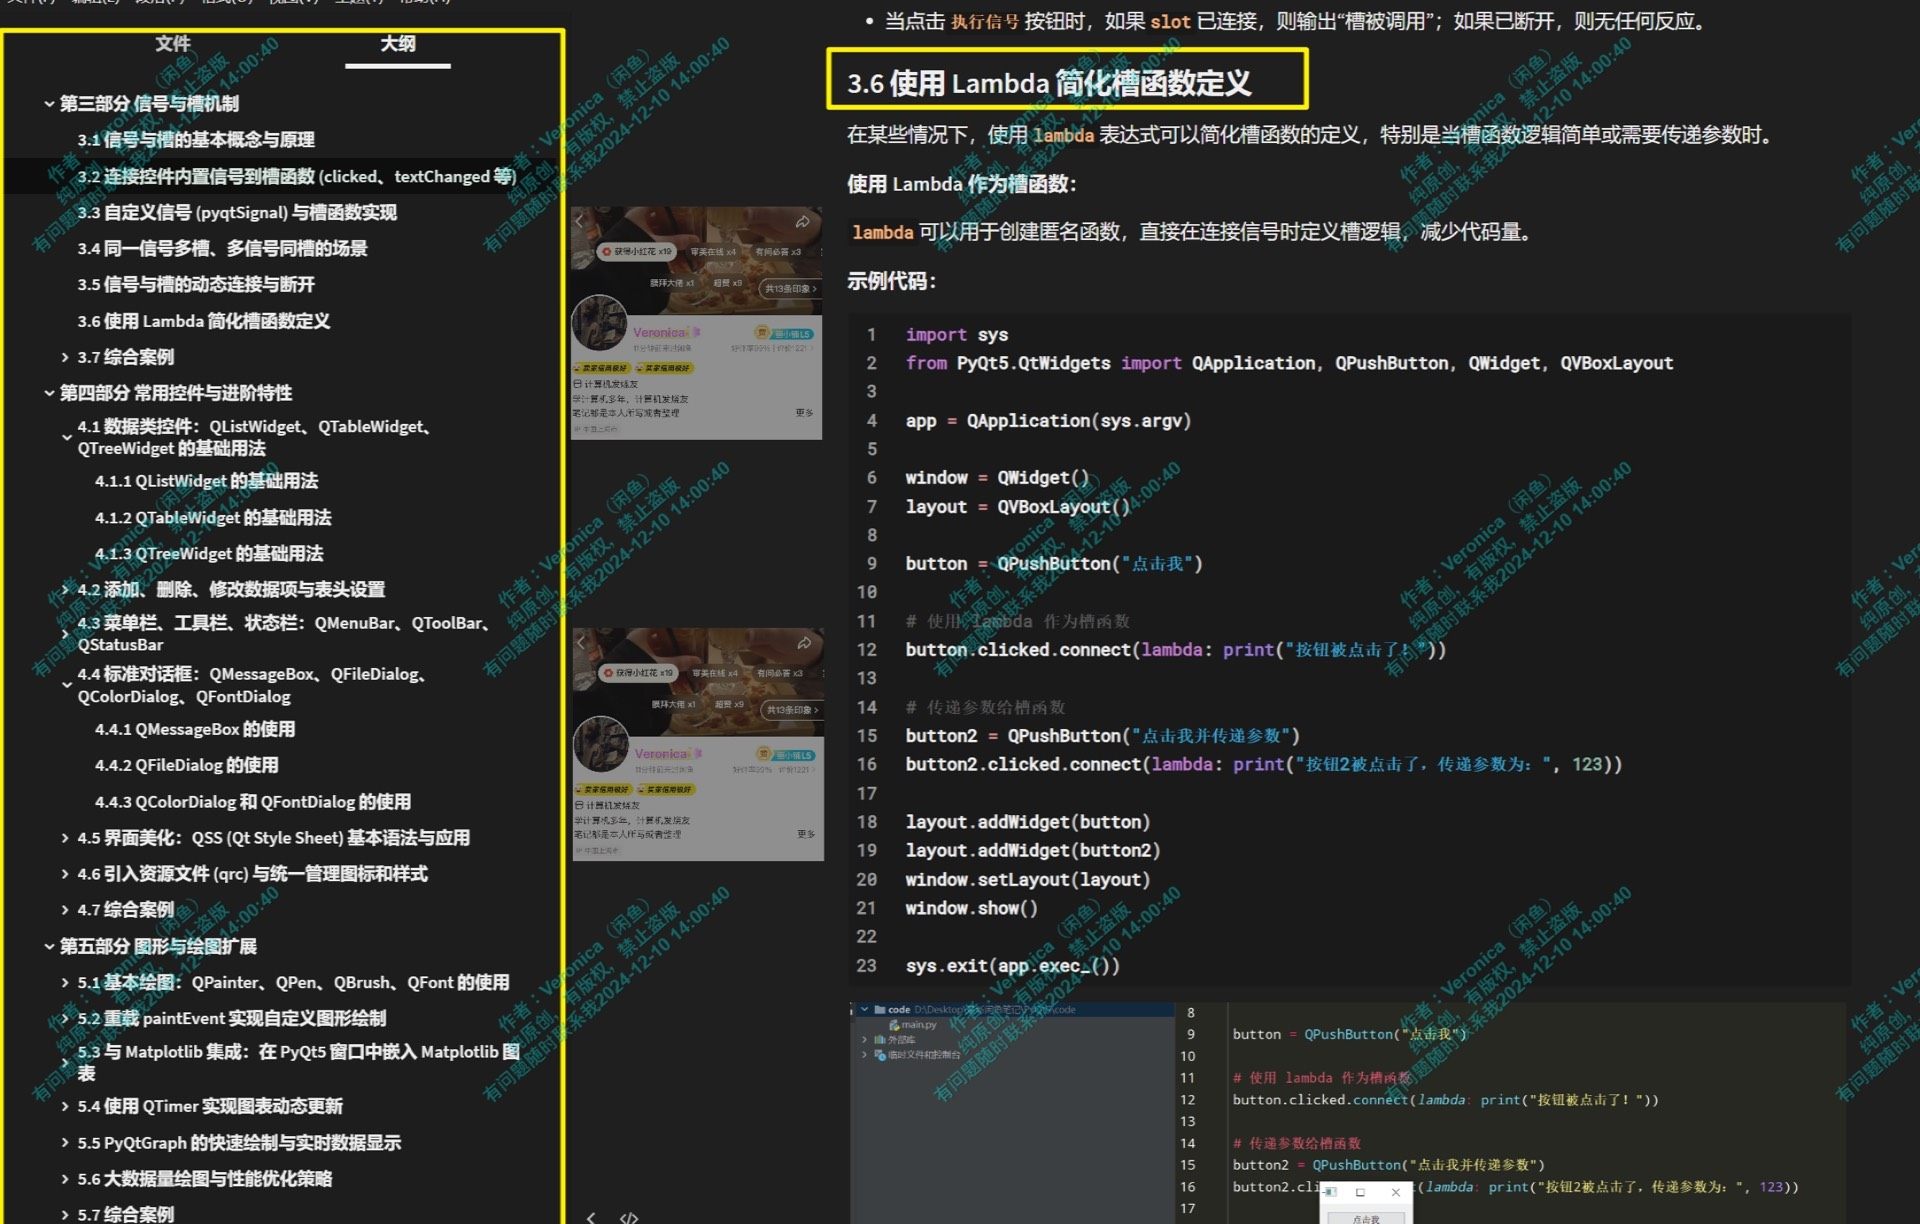This screenshot has width=1920, height=1224.
Task: Toggle the sidebar with the bottom arrow icon
Action: tap(591, 1217)
